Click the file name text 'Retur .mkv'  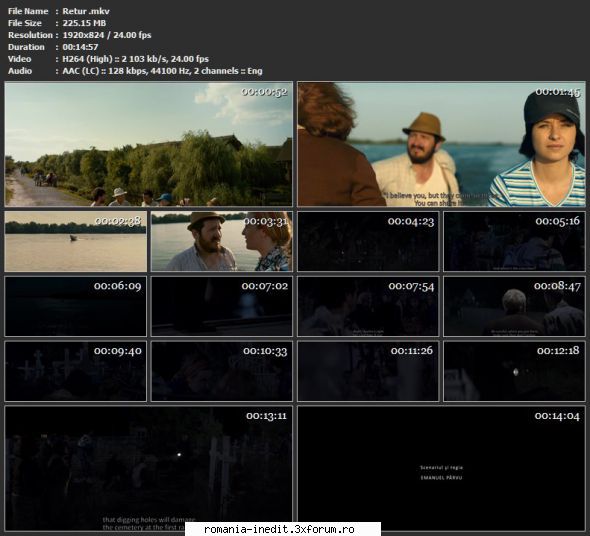pyautogui.click(x=86, y=11)
